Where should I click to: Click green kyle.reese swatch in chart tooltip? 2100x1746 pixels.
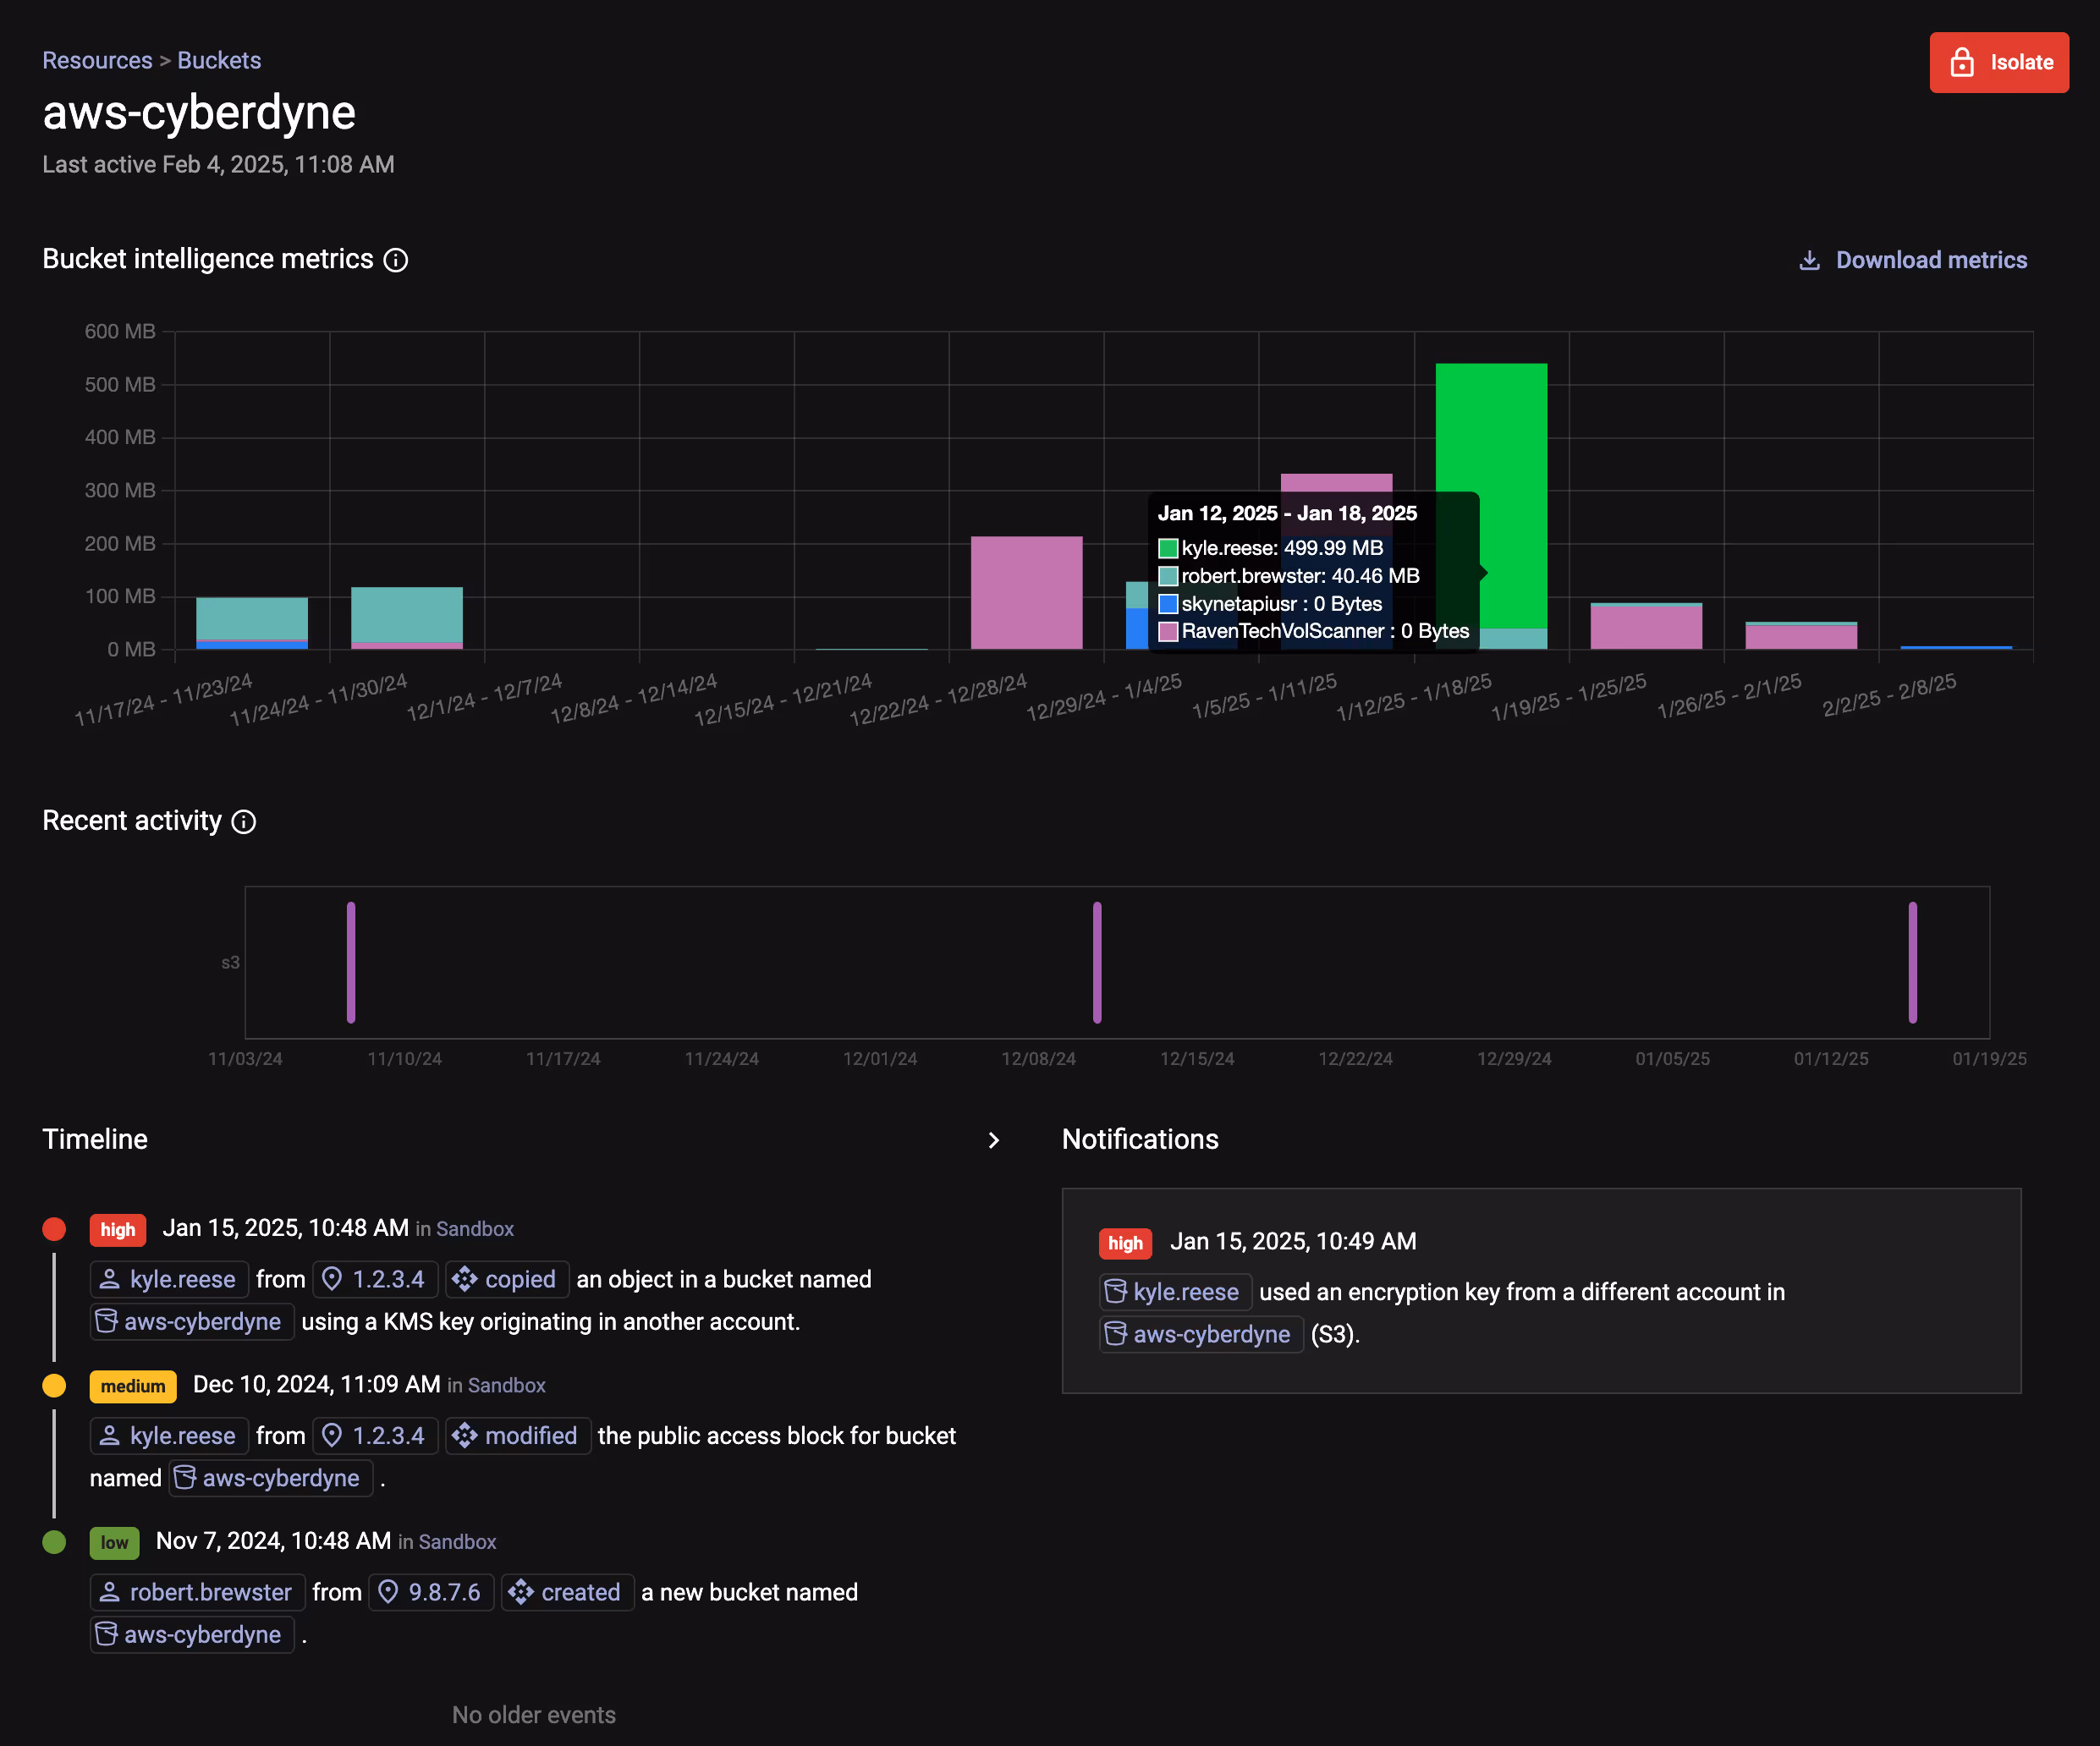point(1167,548)
